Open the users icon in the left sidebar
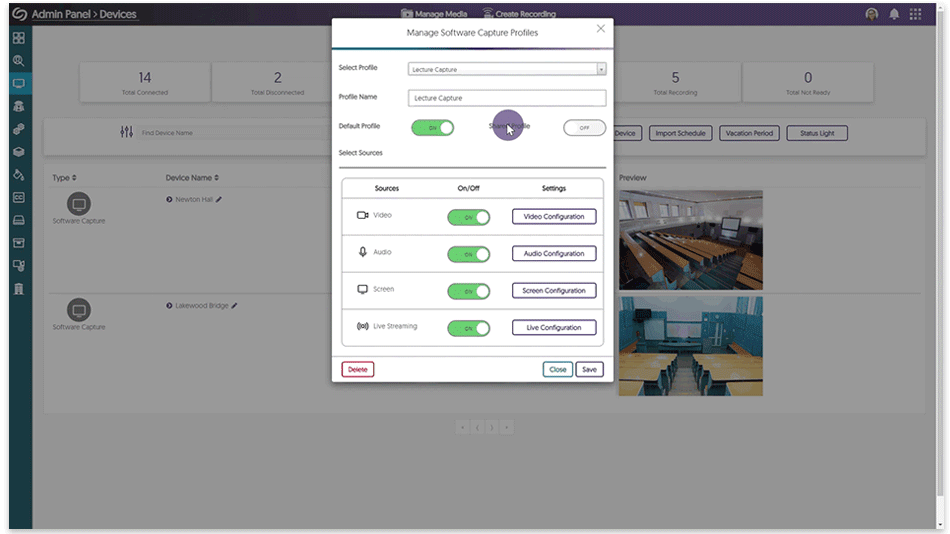Image resolution: width=950 pixels, height=534 pixels. coord(19,107)
